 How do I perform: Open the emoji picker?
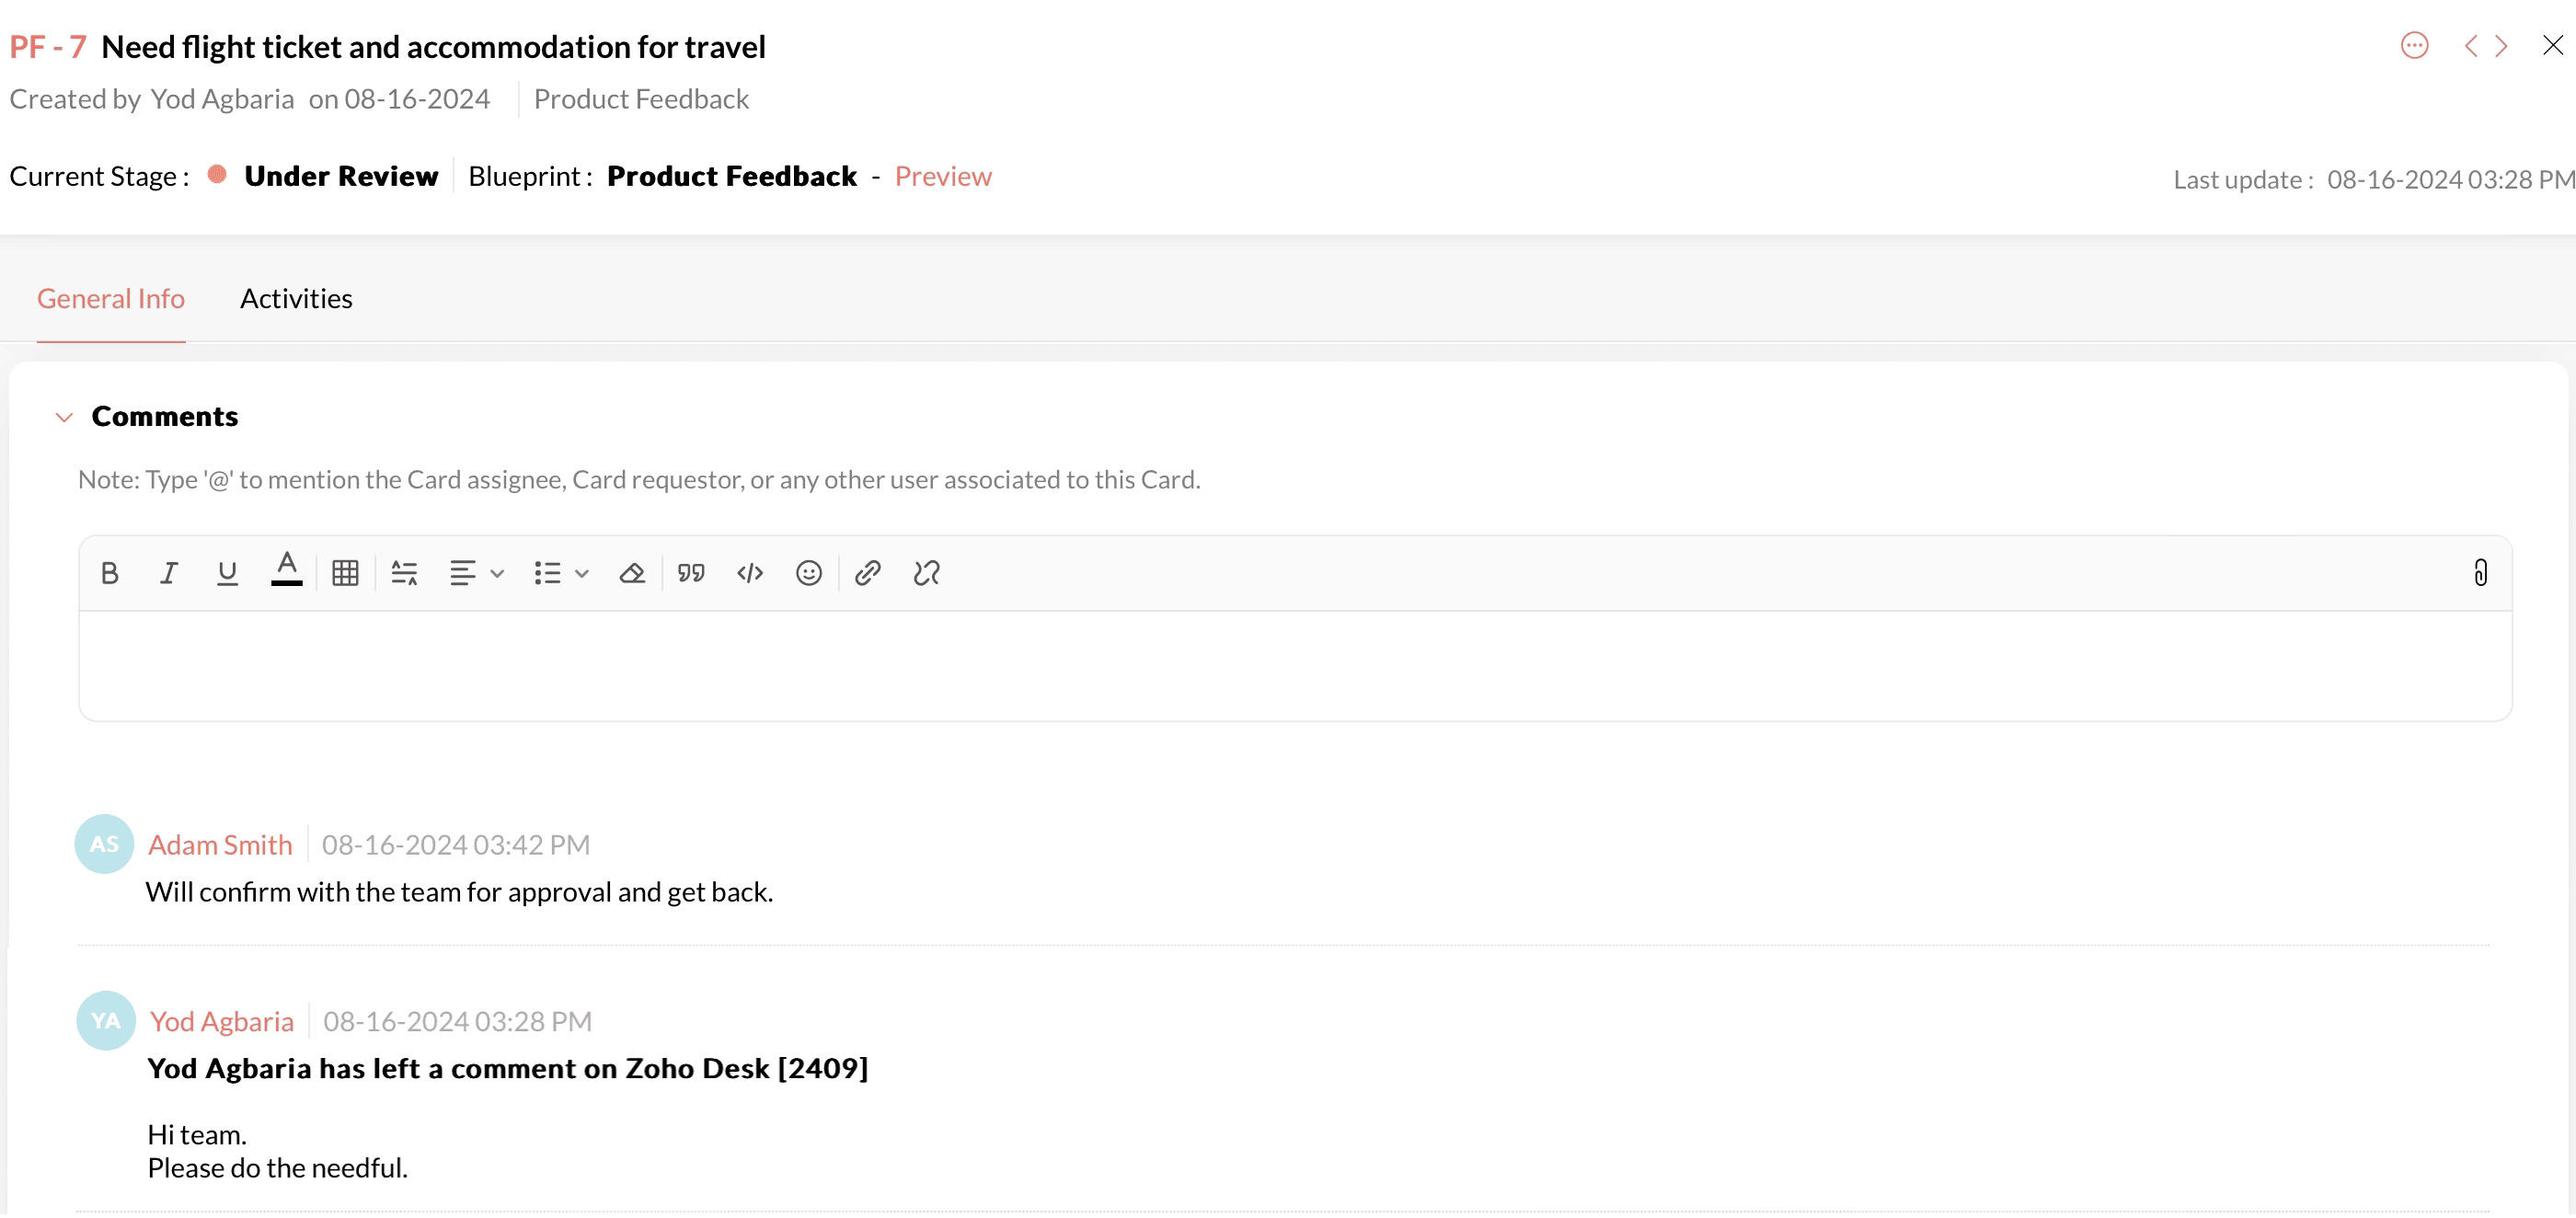point(808,573)
